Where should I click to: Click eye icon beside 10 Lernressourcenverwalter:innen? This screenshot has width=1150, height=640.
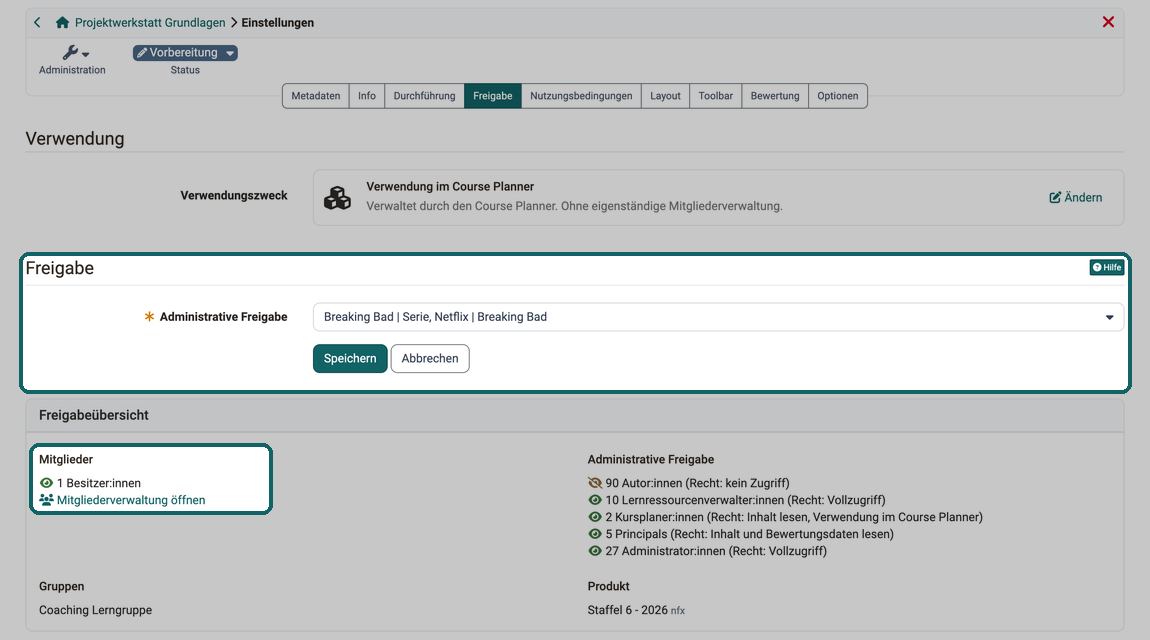pyautogui.click(x=595, y=500)
